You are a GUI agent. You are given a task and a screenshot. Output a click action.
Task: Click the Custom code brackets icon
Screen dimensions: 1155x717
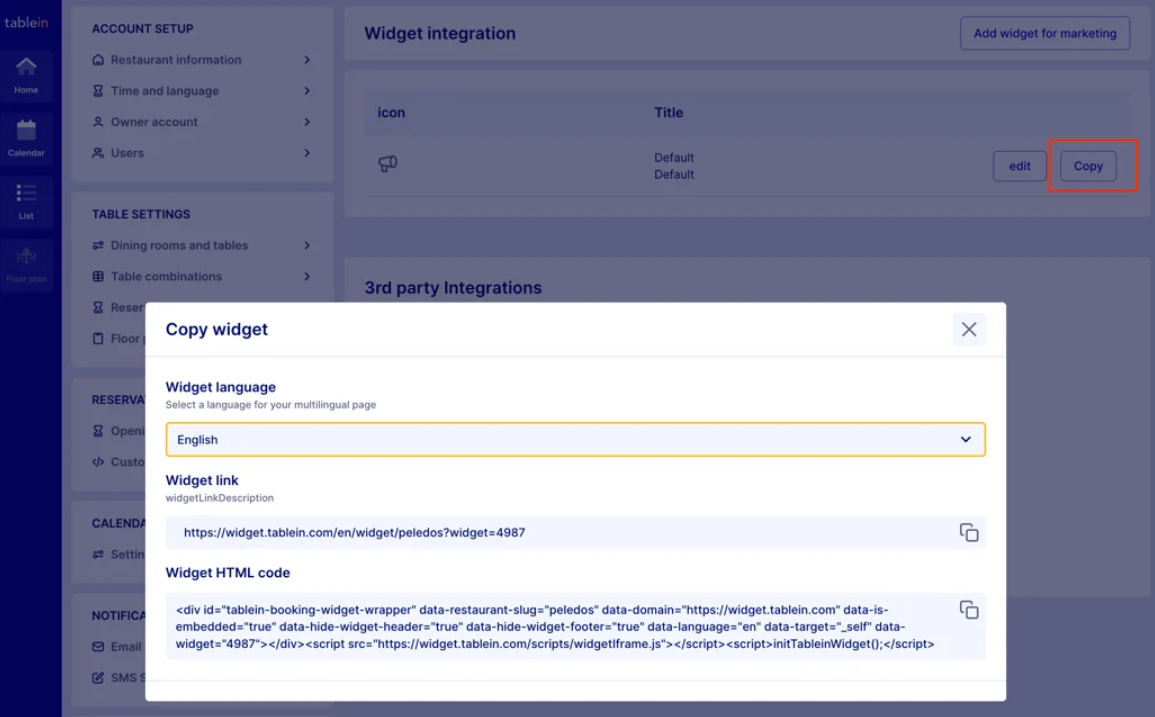point(98,462)
